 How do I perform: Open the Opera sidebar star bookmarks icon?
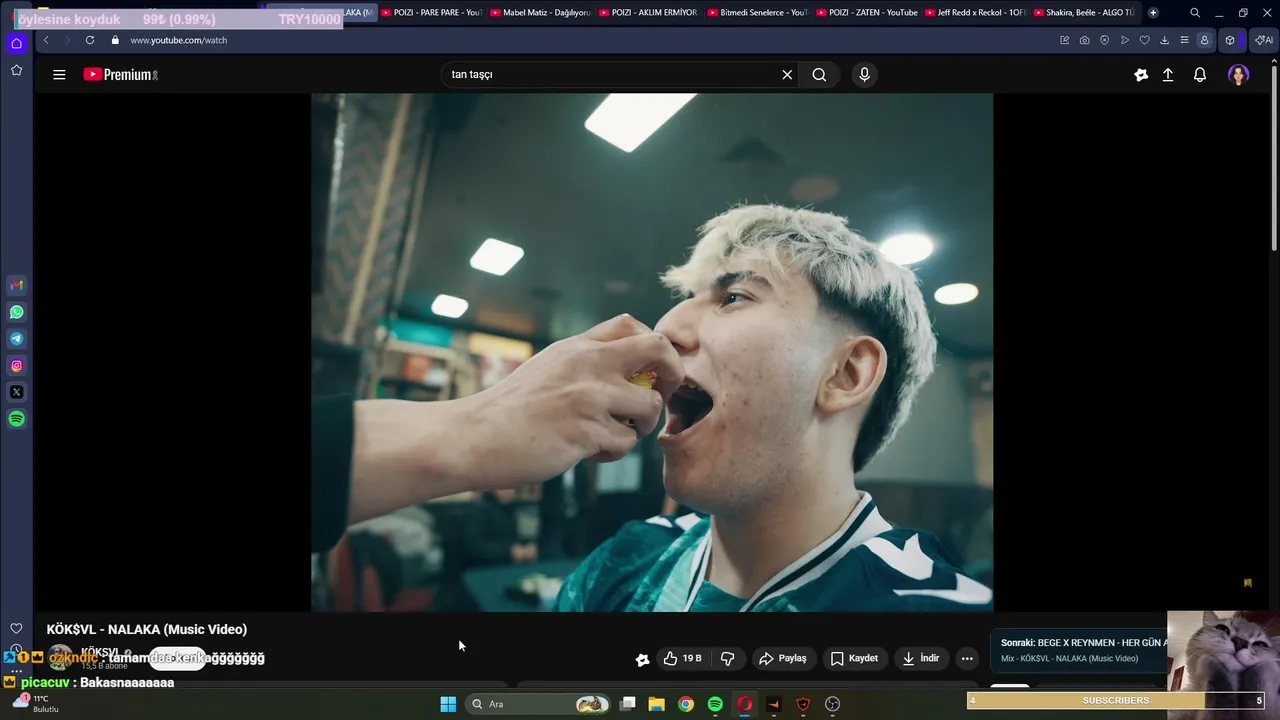click(16, 70)
